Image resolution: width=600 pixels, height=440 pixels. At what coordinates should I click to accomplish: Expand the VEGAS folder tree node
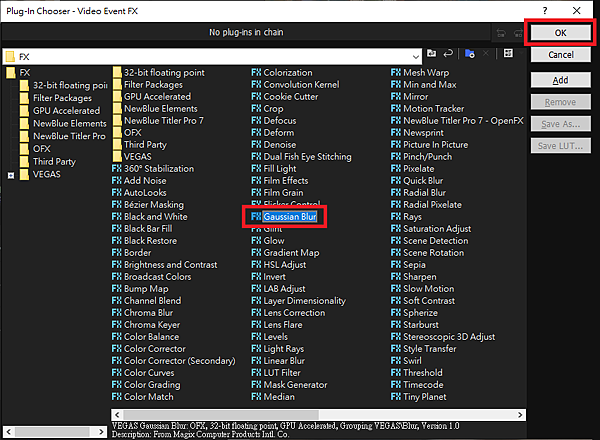[x=11, y=175]
